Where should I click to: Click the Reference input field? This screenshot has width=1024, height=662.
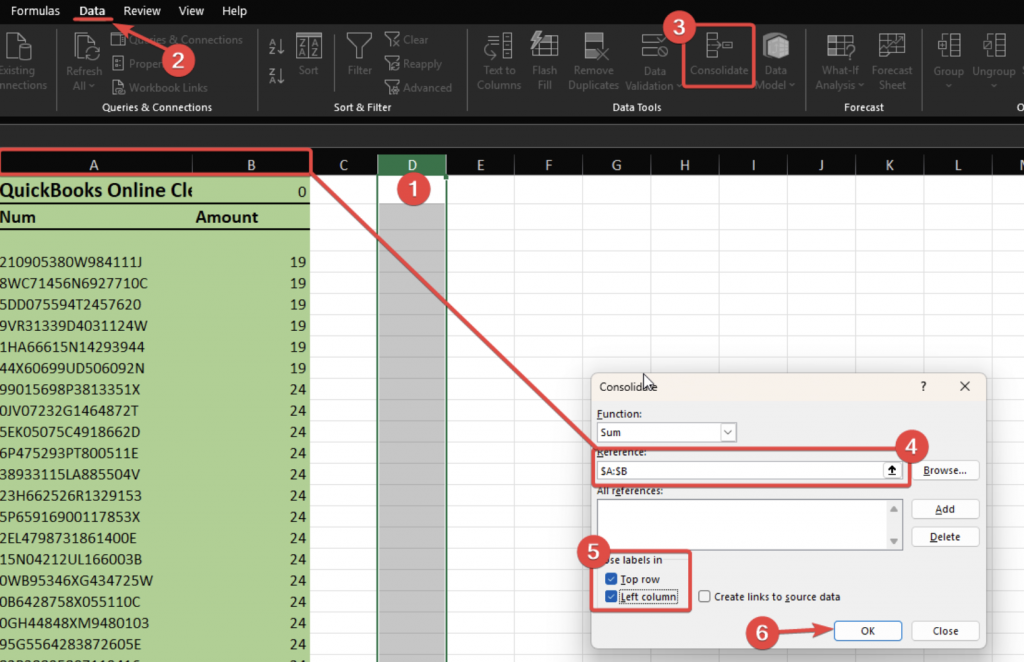[x=736, y=470]
